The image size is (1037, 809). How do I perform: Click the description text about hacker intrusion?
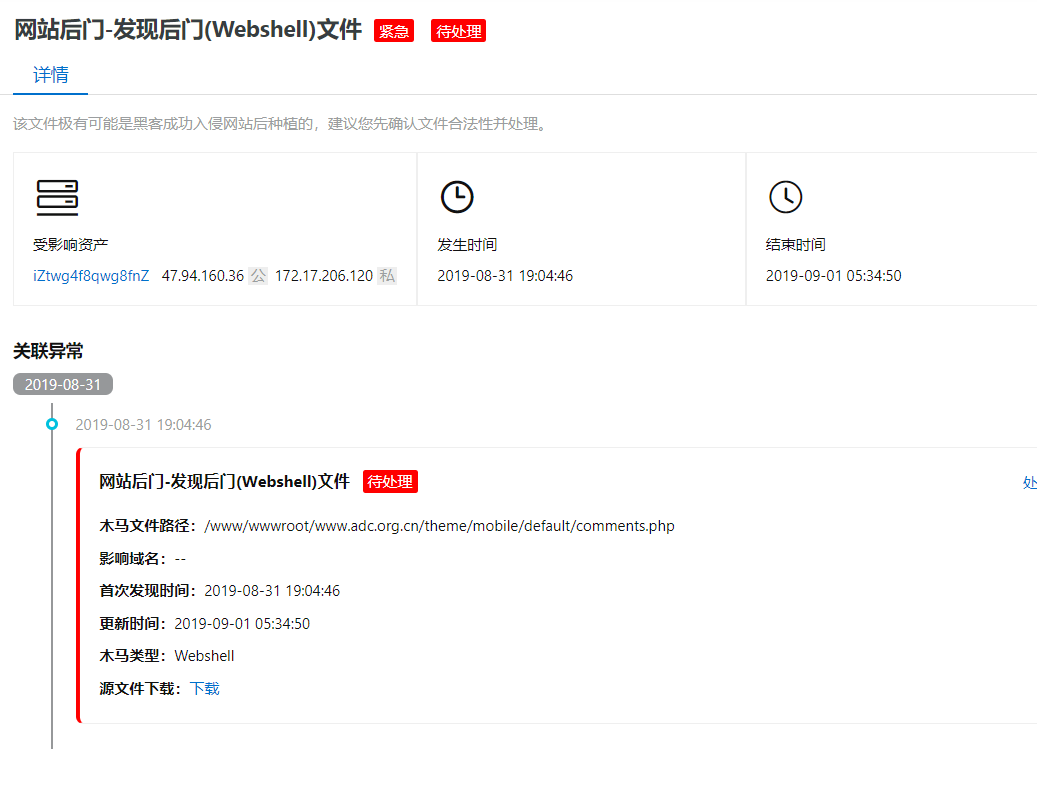tap(282, 124)
